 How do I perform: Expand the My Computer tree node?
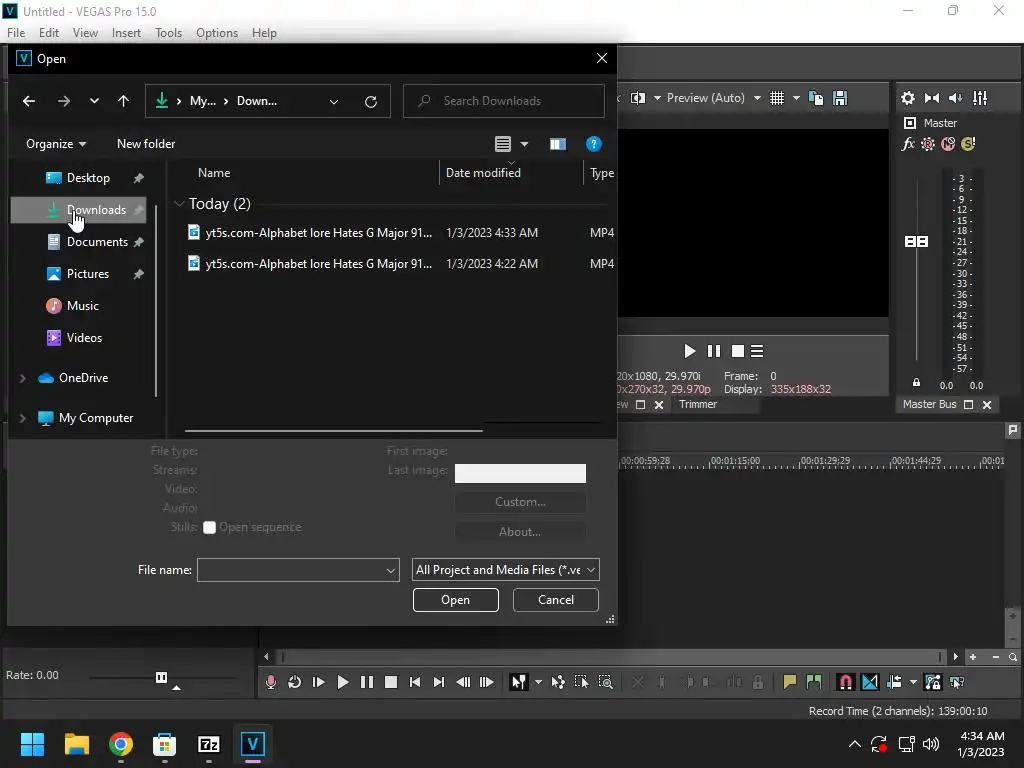[22, 418]
